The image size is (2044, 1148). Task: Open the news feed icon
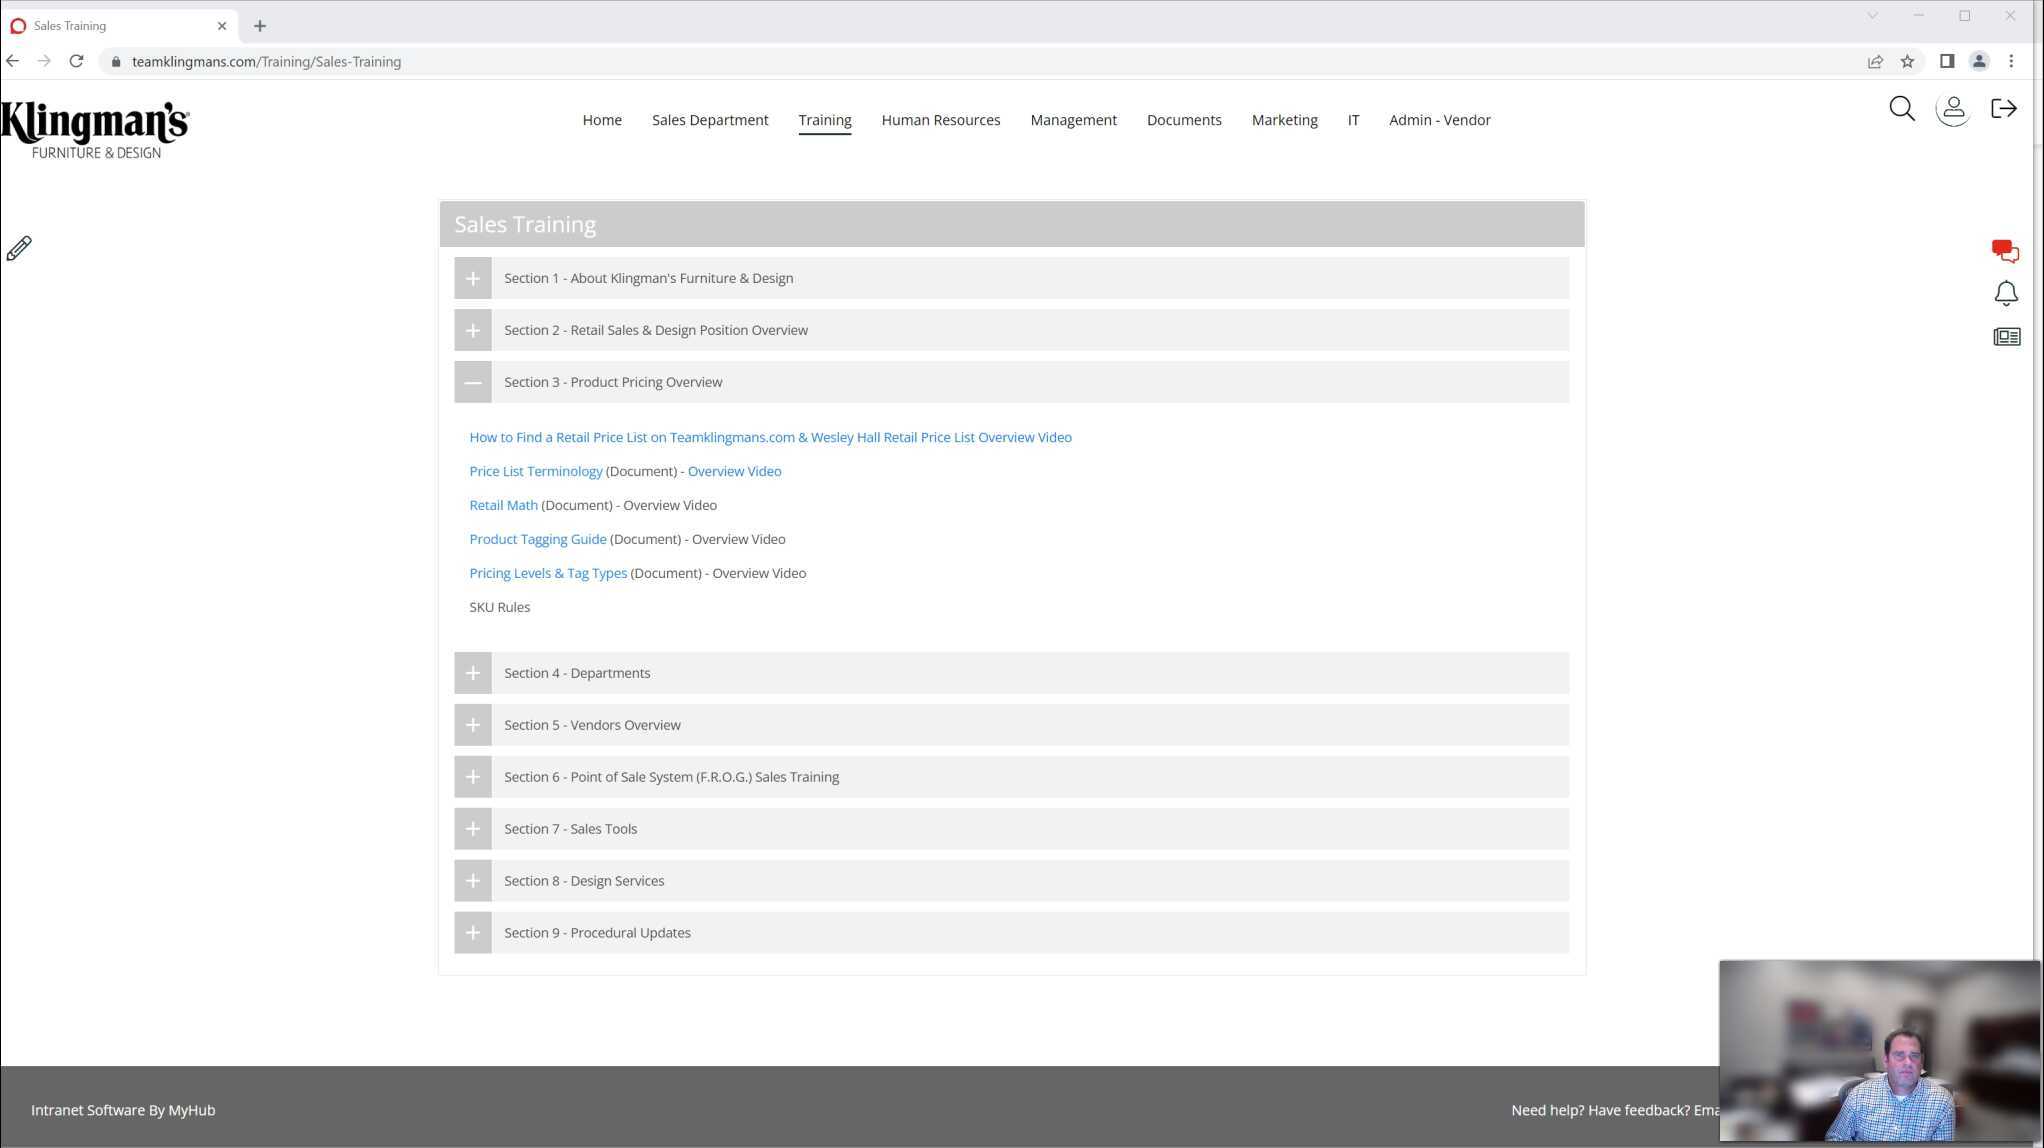click(x=2006, y=337)
